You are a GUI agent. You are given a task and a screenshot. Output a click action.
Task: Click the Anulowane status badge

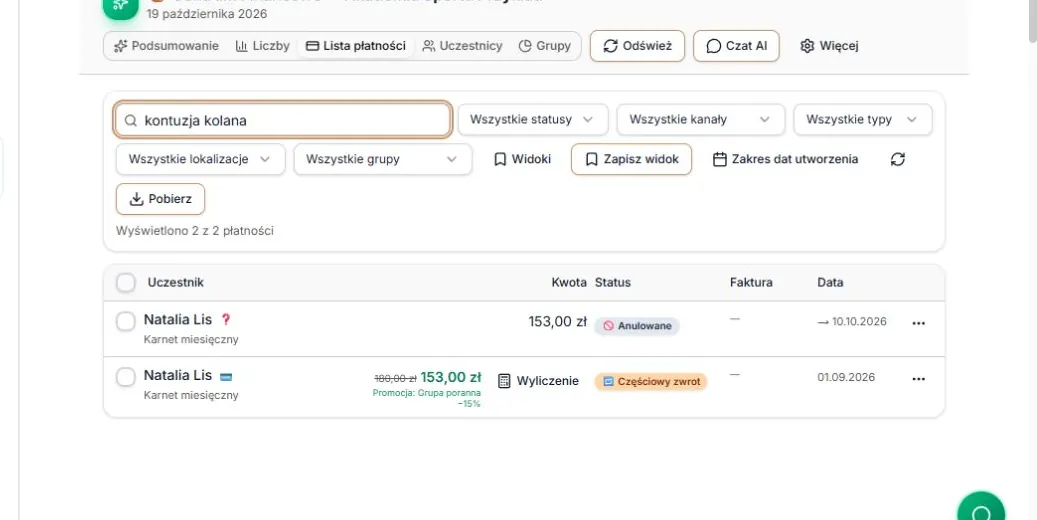click(637, 325)
